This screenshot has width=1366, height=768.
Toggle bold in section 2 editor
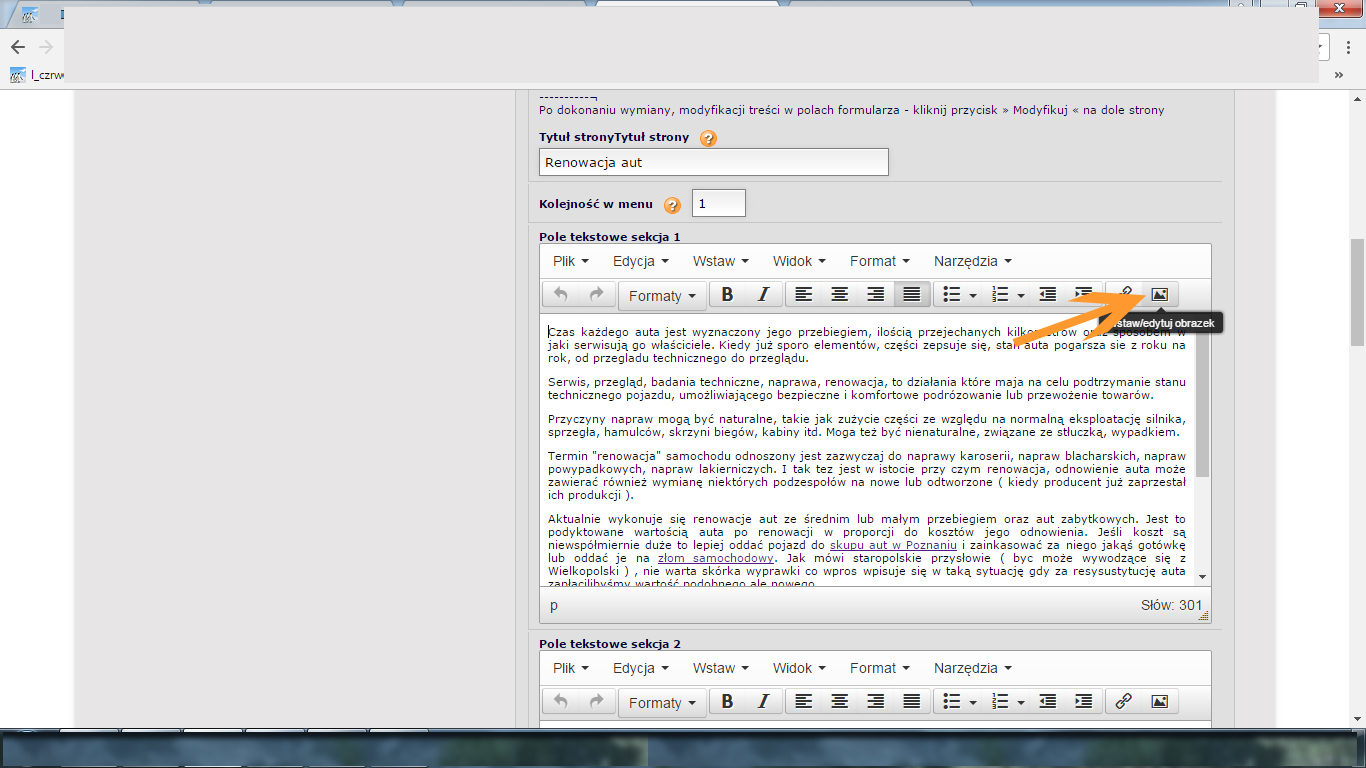point(728,702)
